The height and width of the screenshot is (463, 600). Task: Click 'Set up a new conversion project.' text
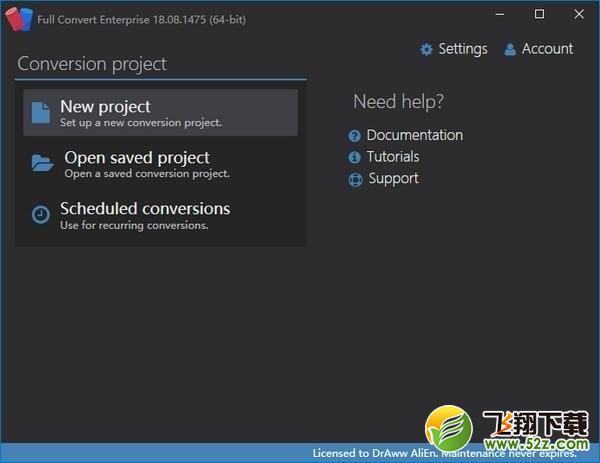point(141,123)
